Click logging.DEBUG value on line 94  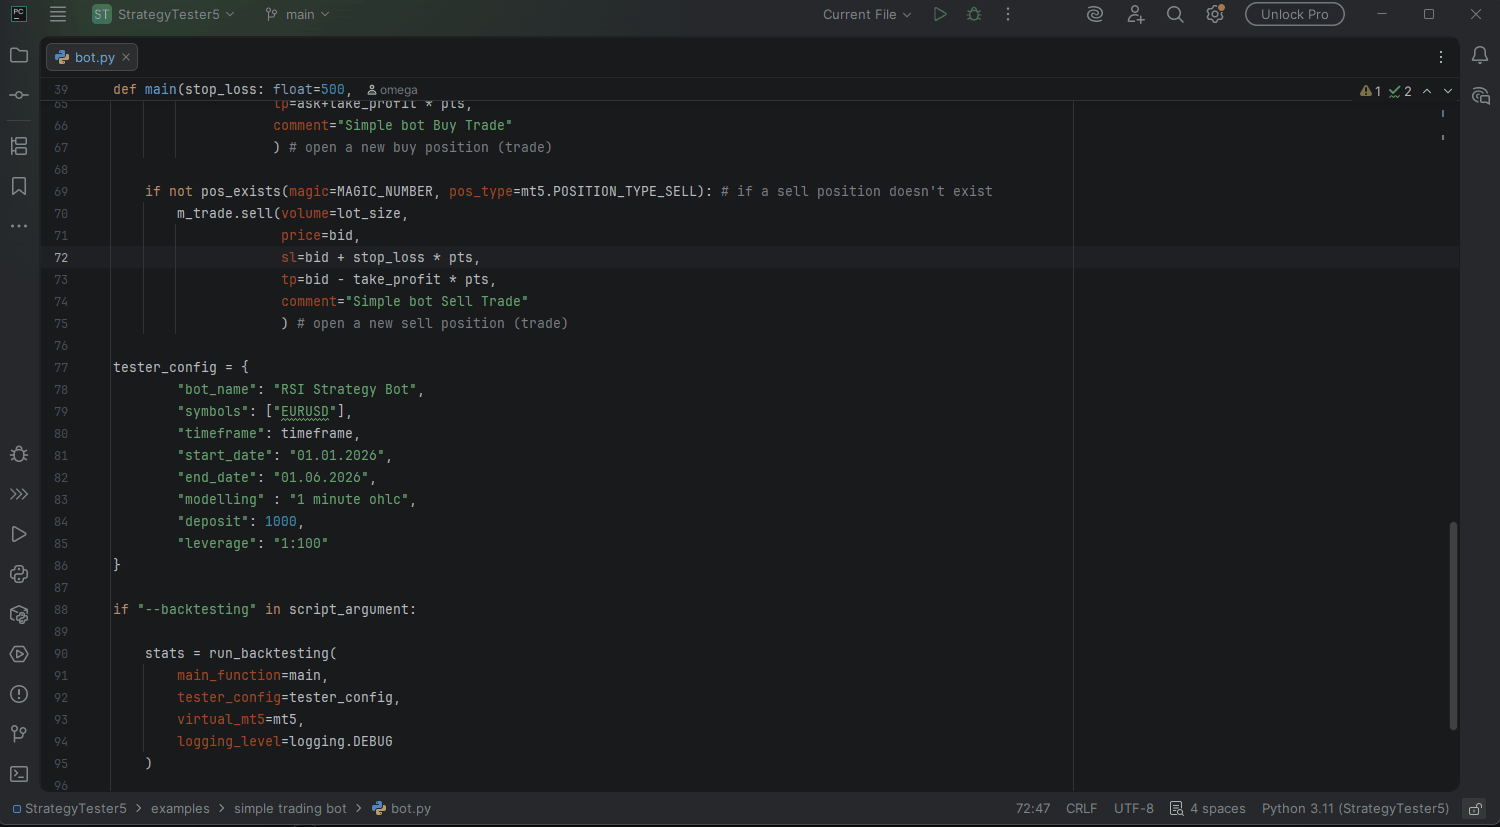[x=341, y=741]
